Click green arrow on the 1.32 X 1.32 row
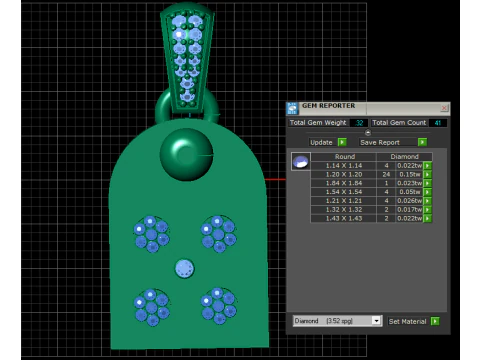The height and width of the screenshot is (360, 480). click(428, 210)
